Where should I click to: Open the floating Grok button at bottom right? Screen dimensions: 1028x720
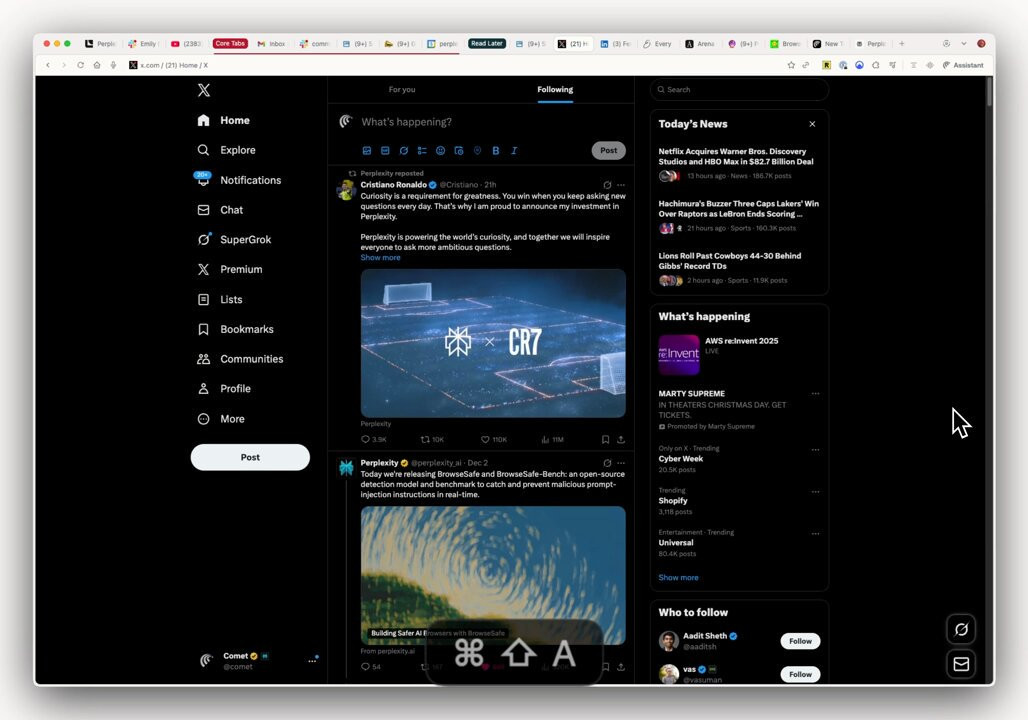click(x=961, y=630)
